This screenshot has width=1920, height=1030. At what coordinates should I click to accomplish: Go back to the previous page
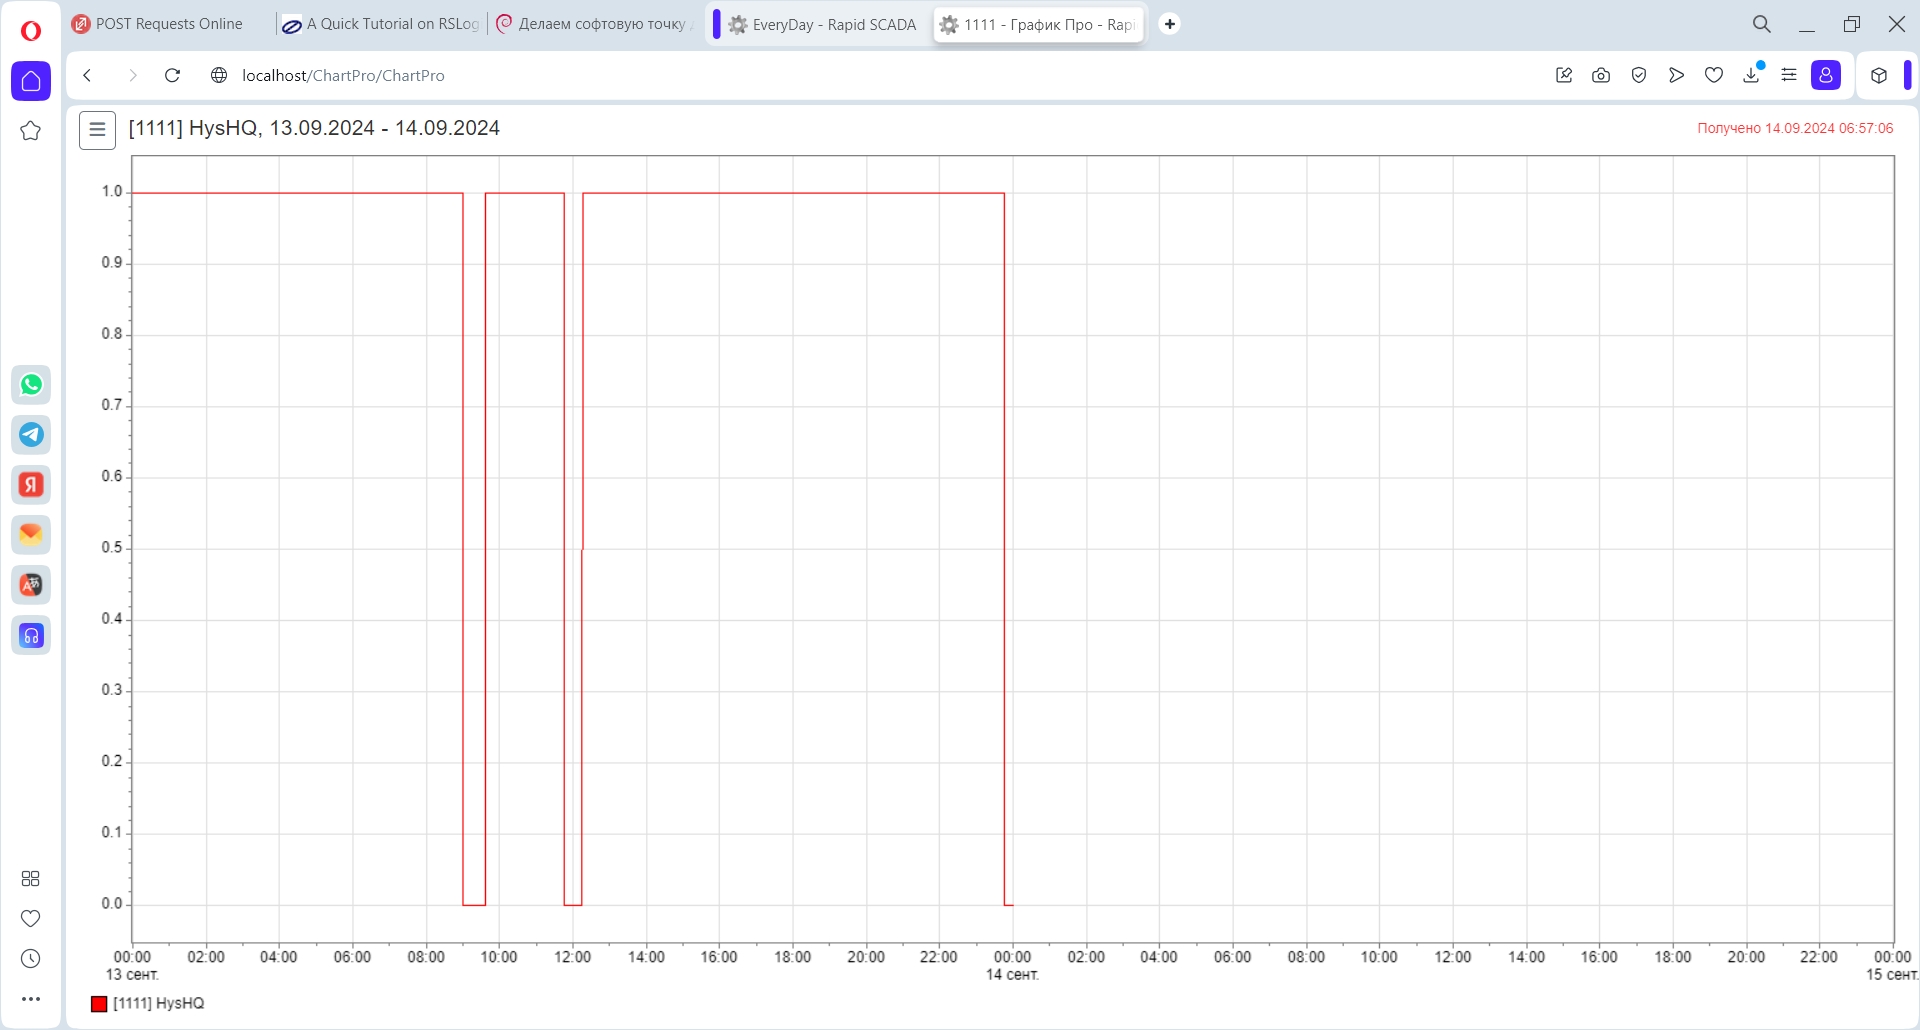(x=88, y=76)
